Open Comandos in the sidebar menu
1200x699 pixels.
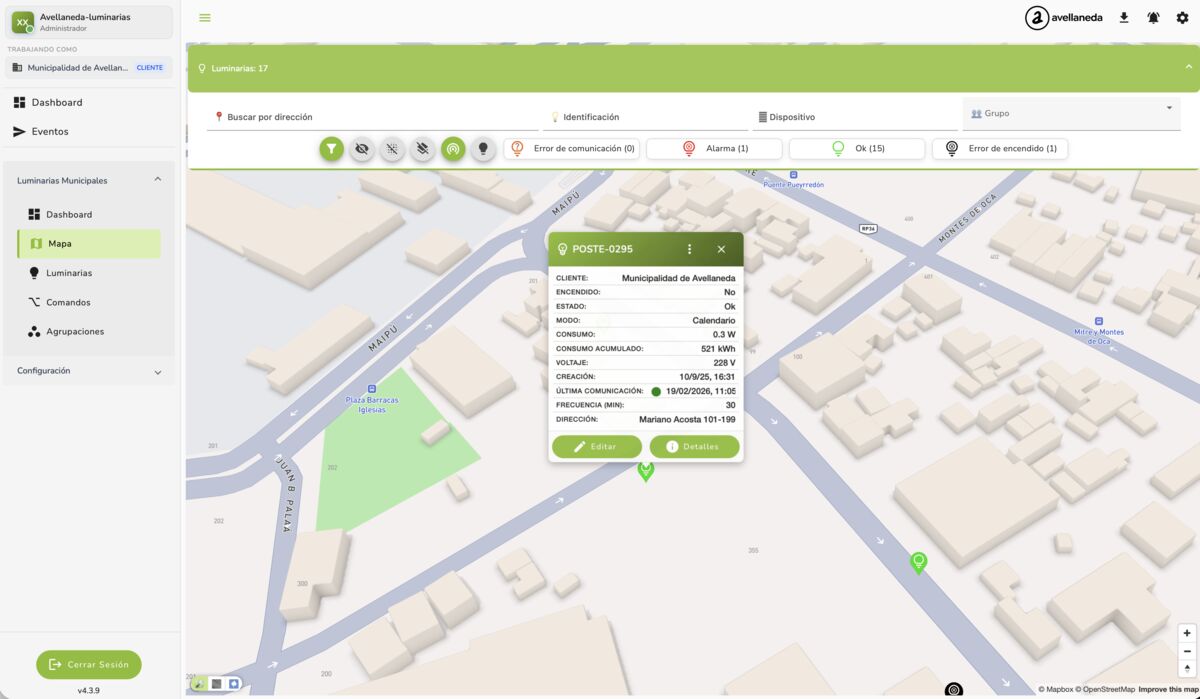[x=68, y=302]
